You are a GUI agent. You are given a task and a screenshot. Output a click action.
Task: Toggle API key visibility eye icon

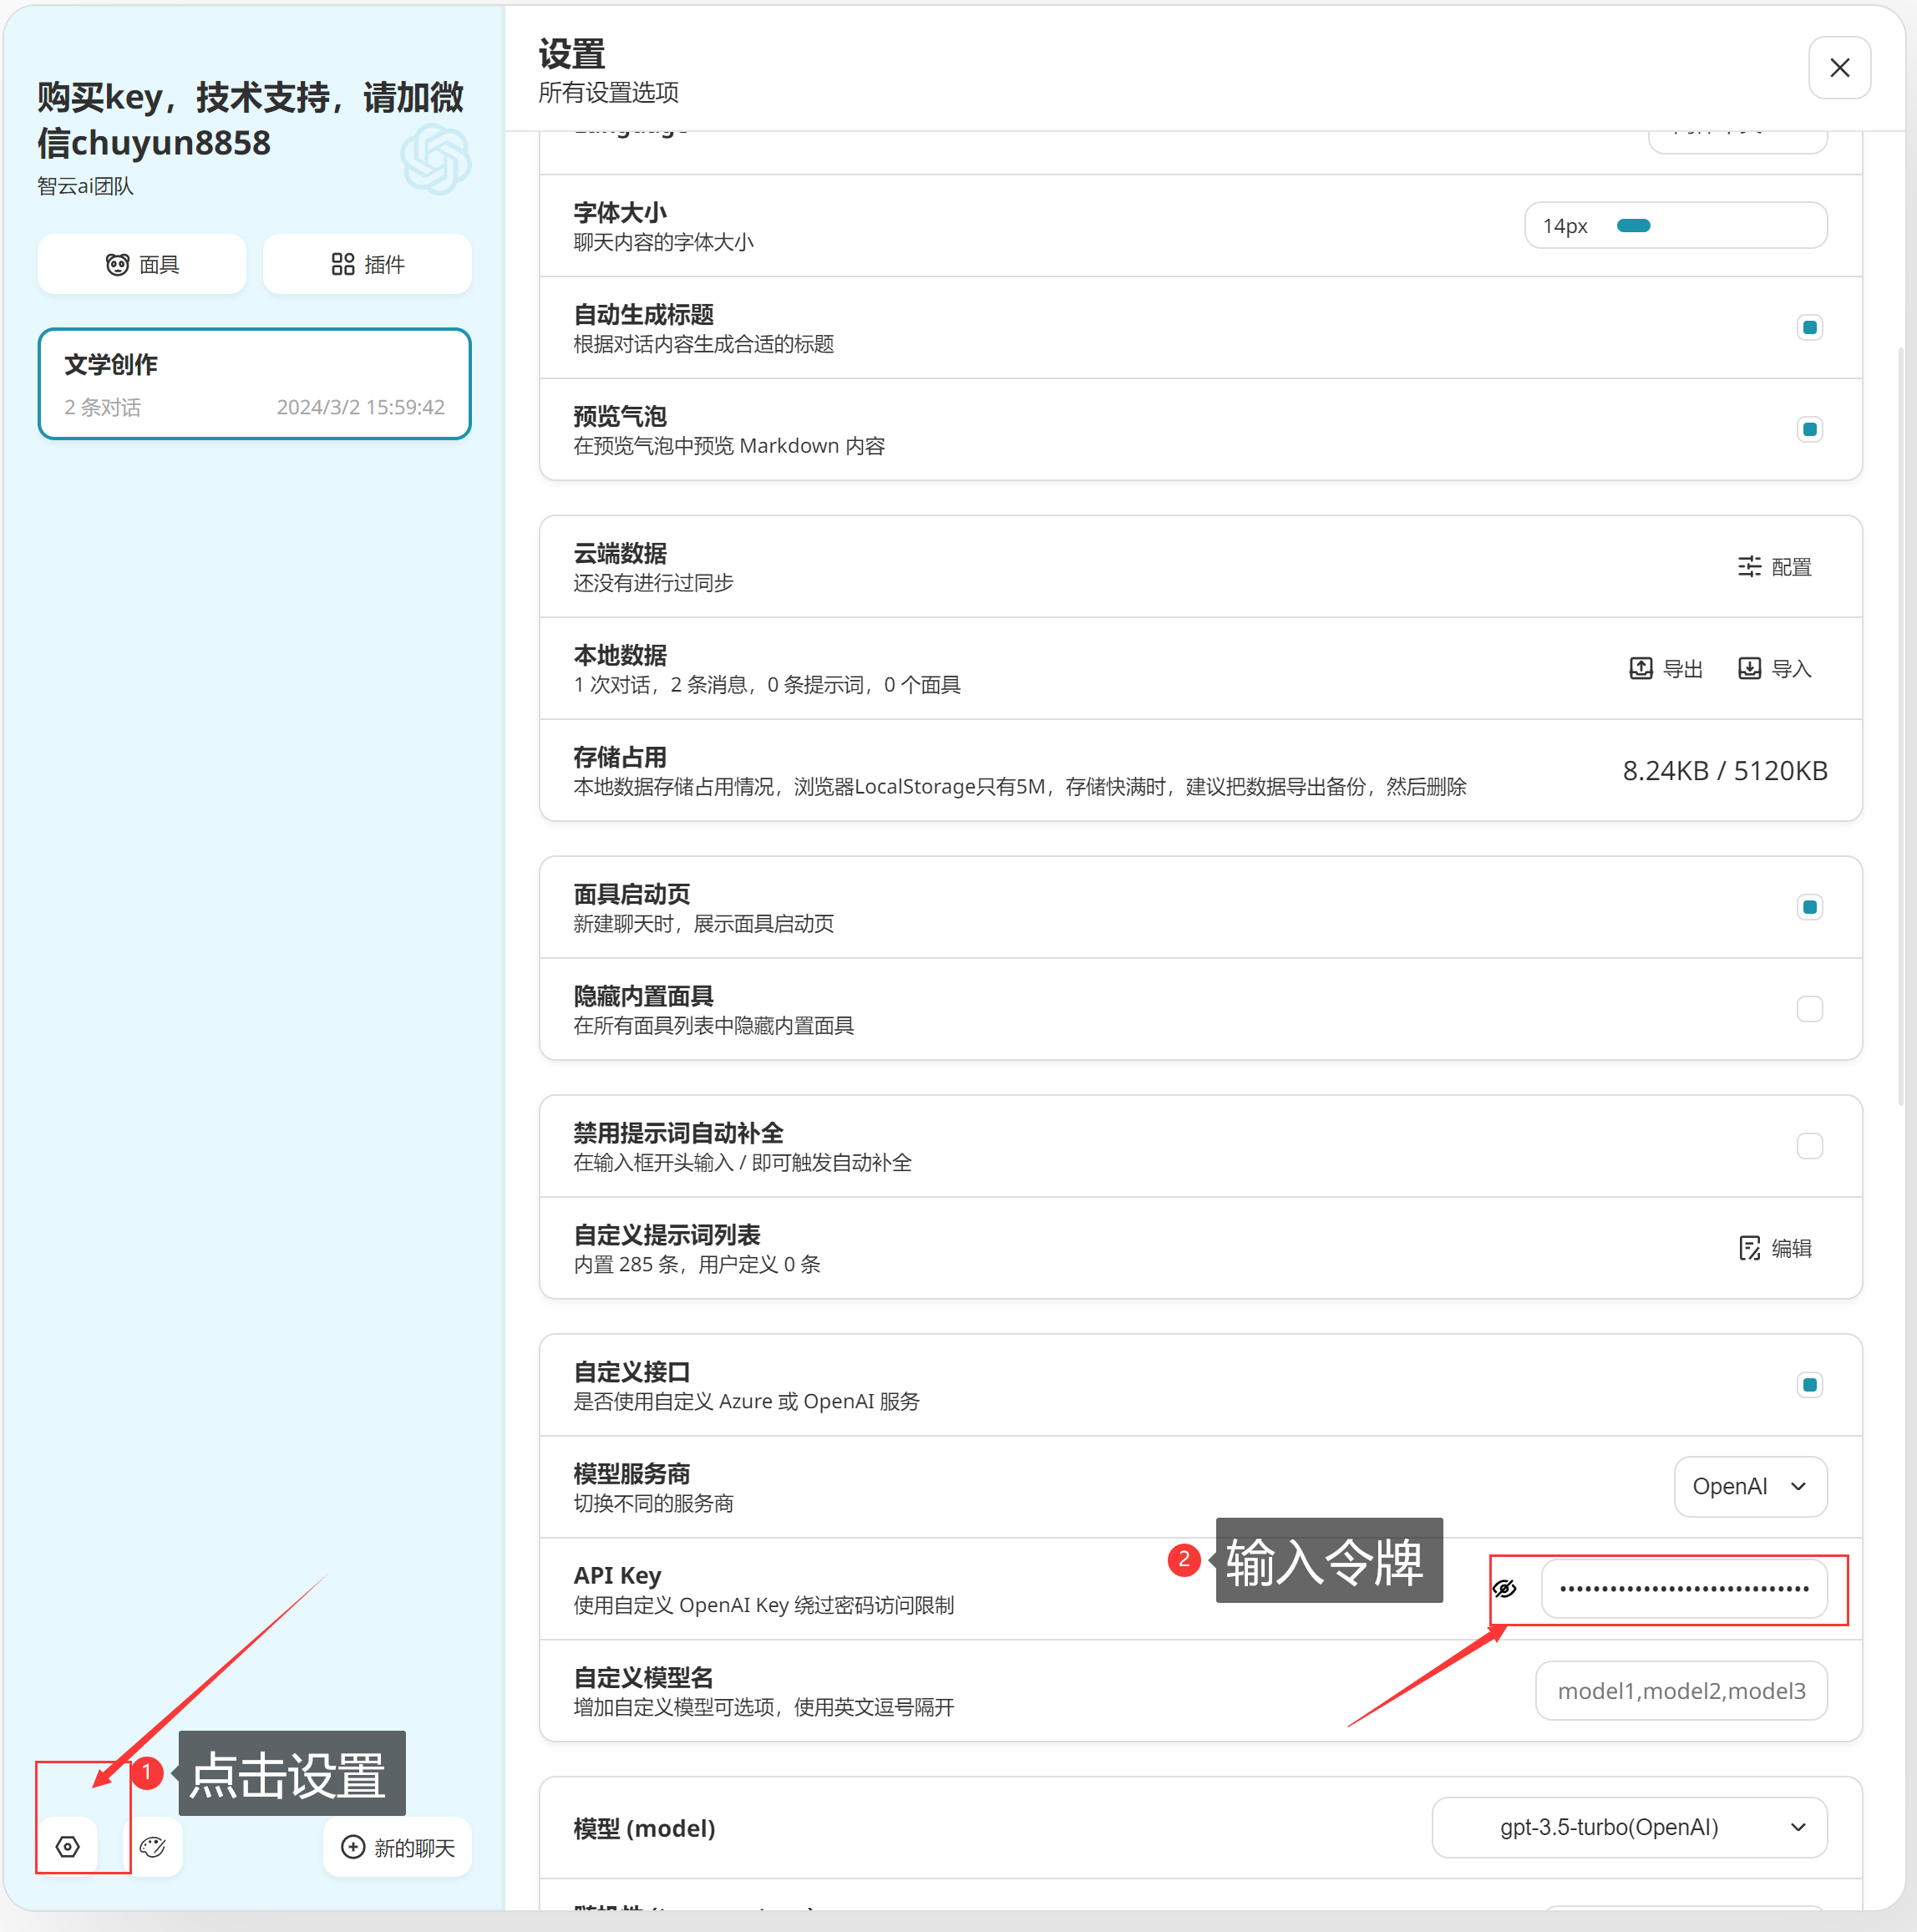point(1504,1588)
